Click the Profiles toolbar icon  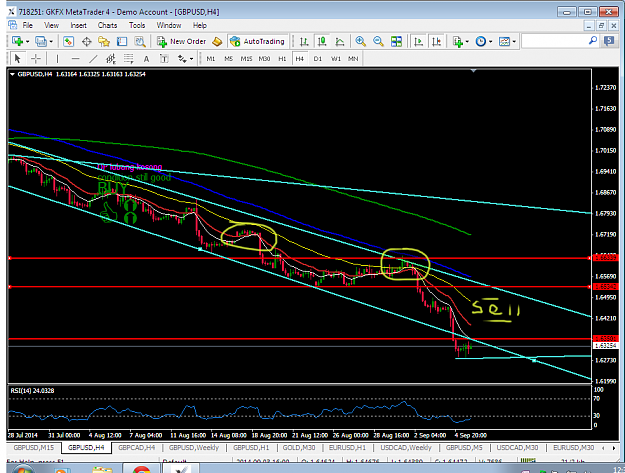(40, 41)
